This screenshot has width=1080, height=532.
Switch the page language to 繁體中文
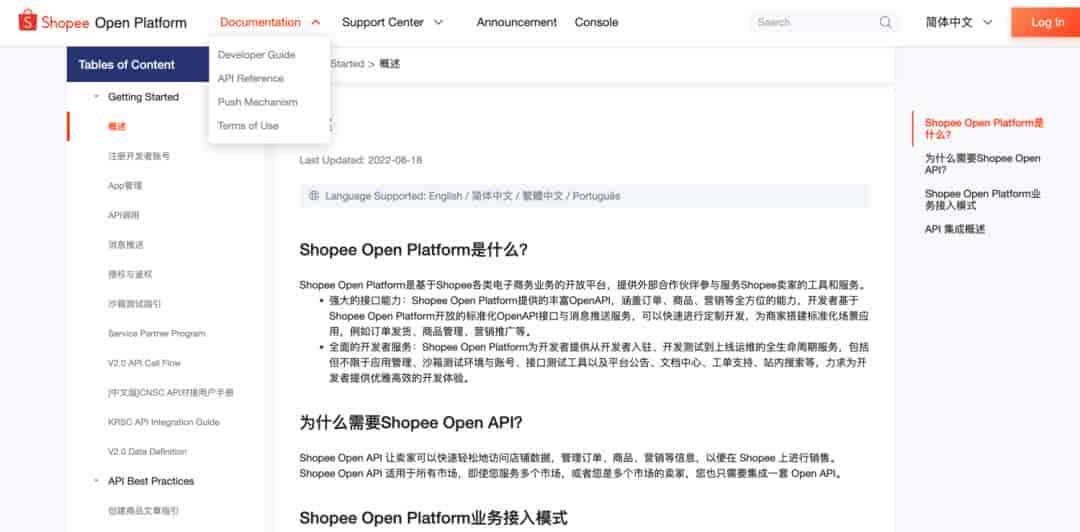pyautogui.click(x=542, y=196)
